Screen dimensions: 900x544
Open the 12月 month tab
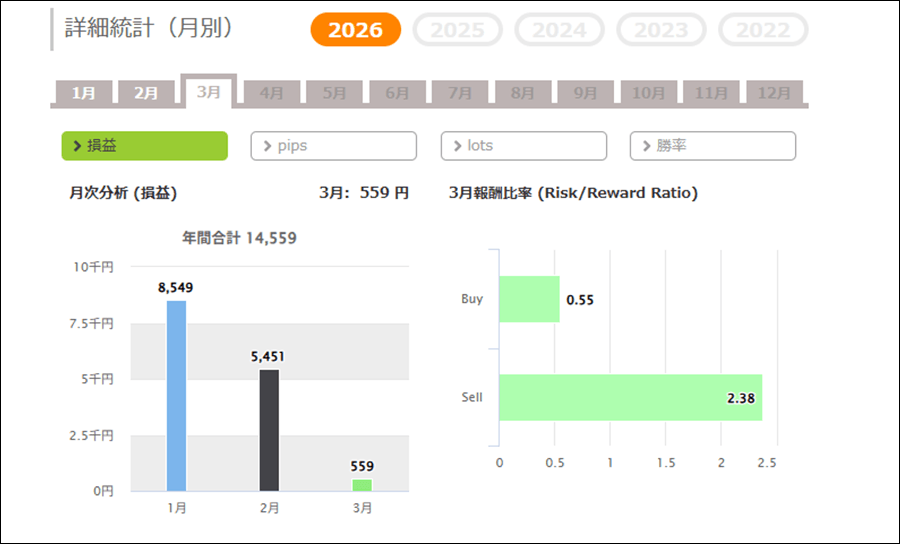tap(774, 93)
